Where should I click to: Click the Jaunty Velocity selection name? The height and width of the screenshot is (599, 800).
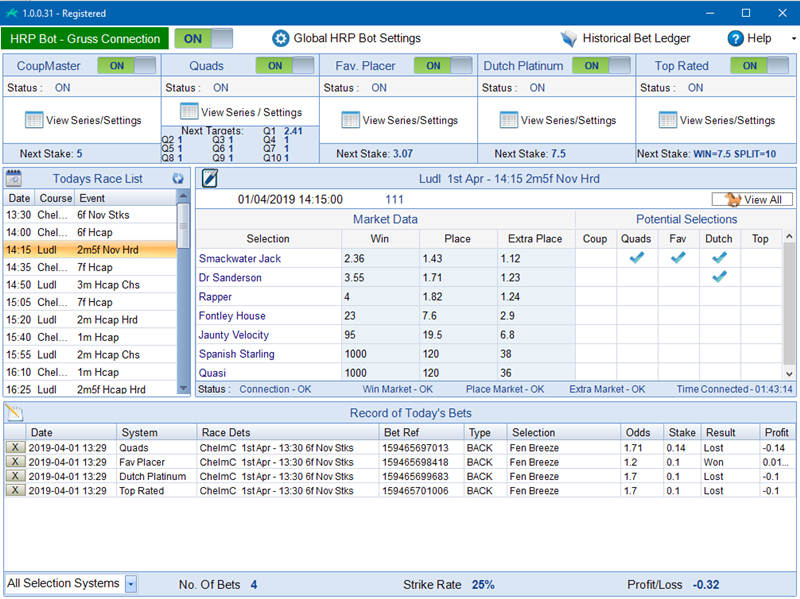tap(234, 335)
